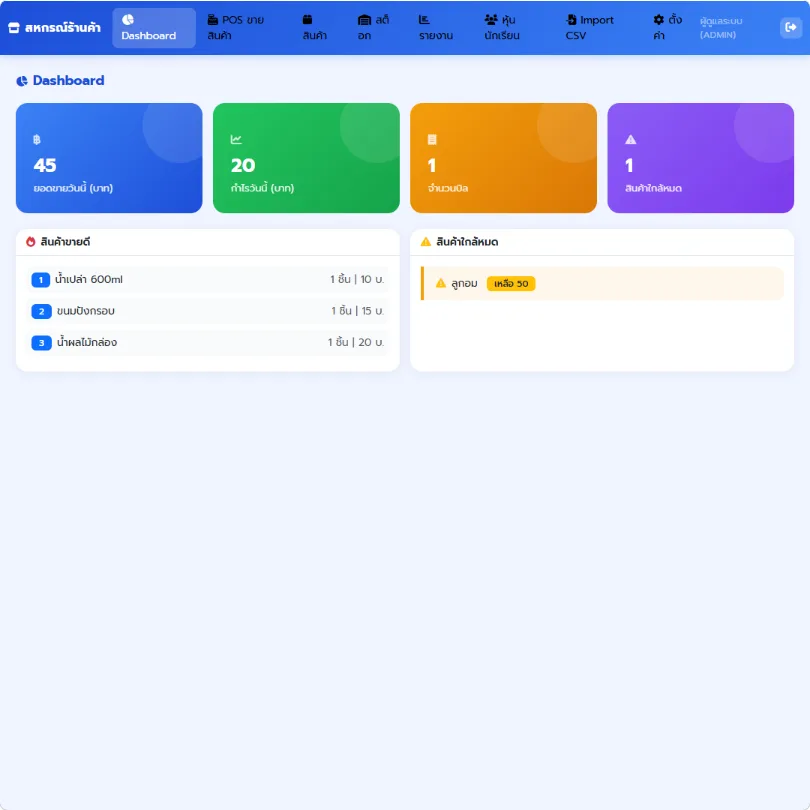Viewport: 810px width, 810px height.
Task: Click the flame icon beside สินค้าขายดี
Action: point(30,242)
